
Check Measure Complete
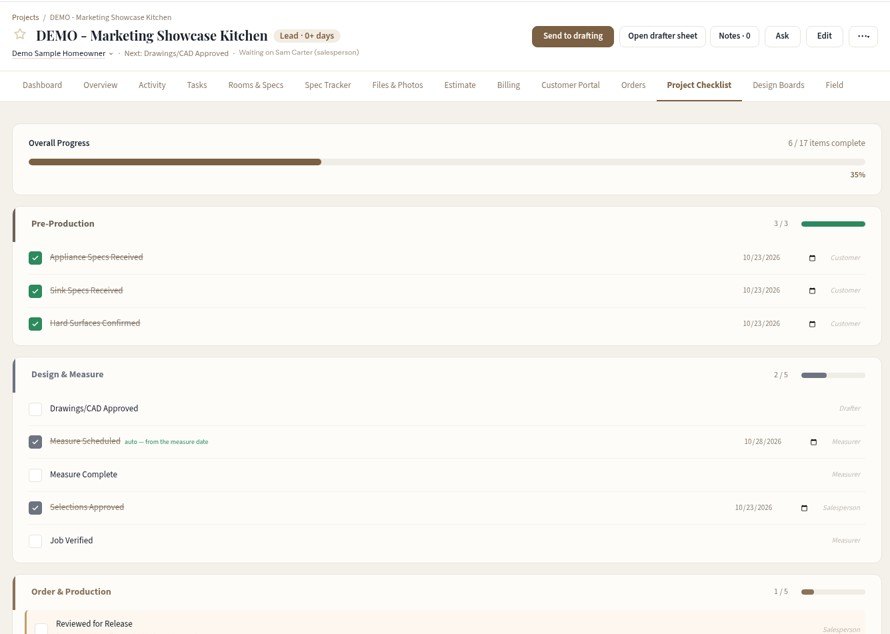35,475
